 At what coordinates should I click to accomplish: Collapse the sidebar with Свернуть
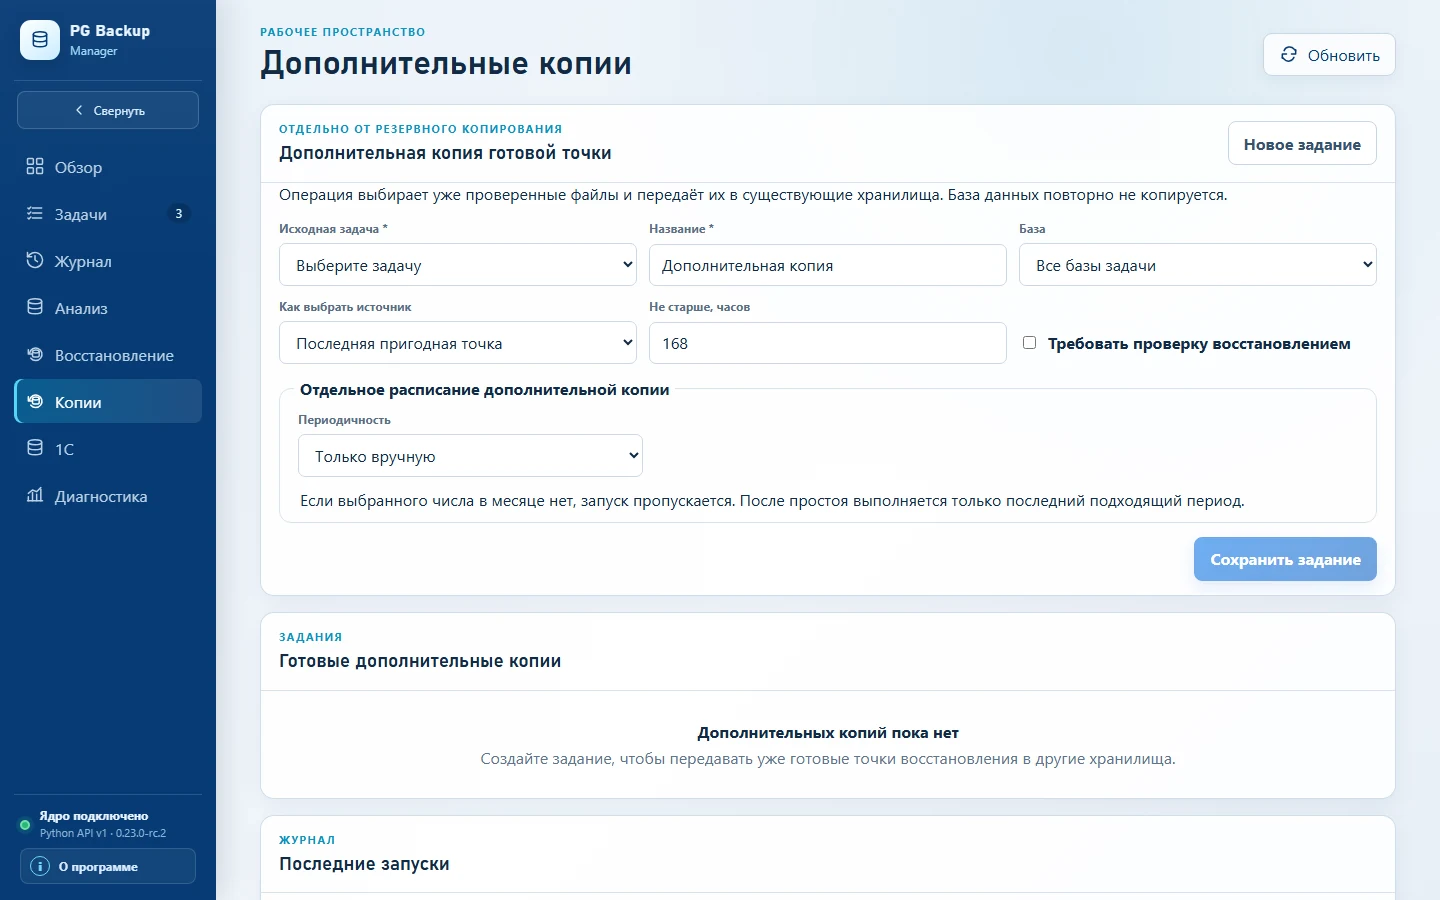click(x=108, y=110)
